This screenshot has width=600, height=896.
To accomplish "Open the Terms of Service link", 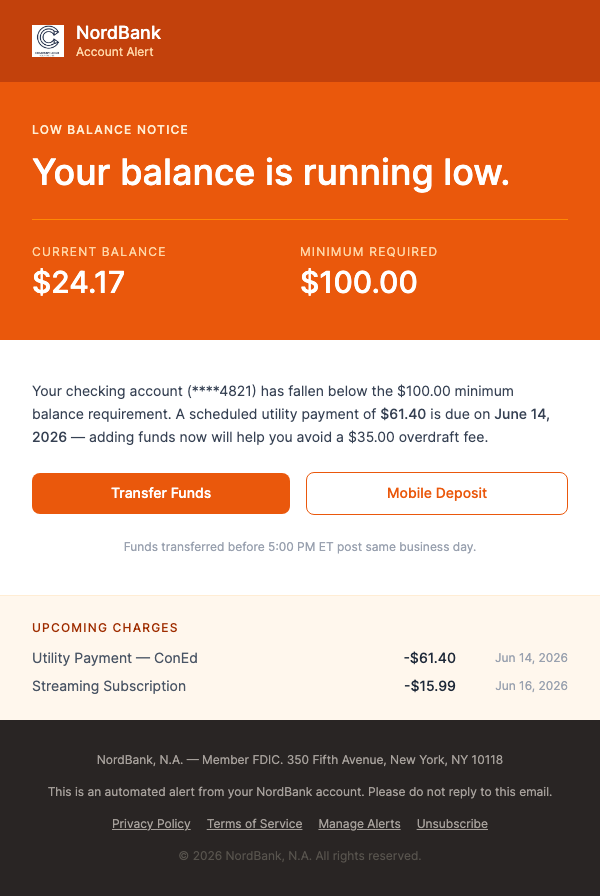I will pyautogui.click(x=254, y=823).
